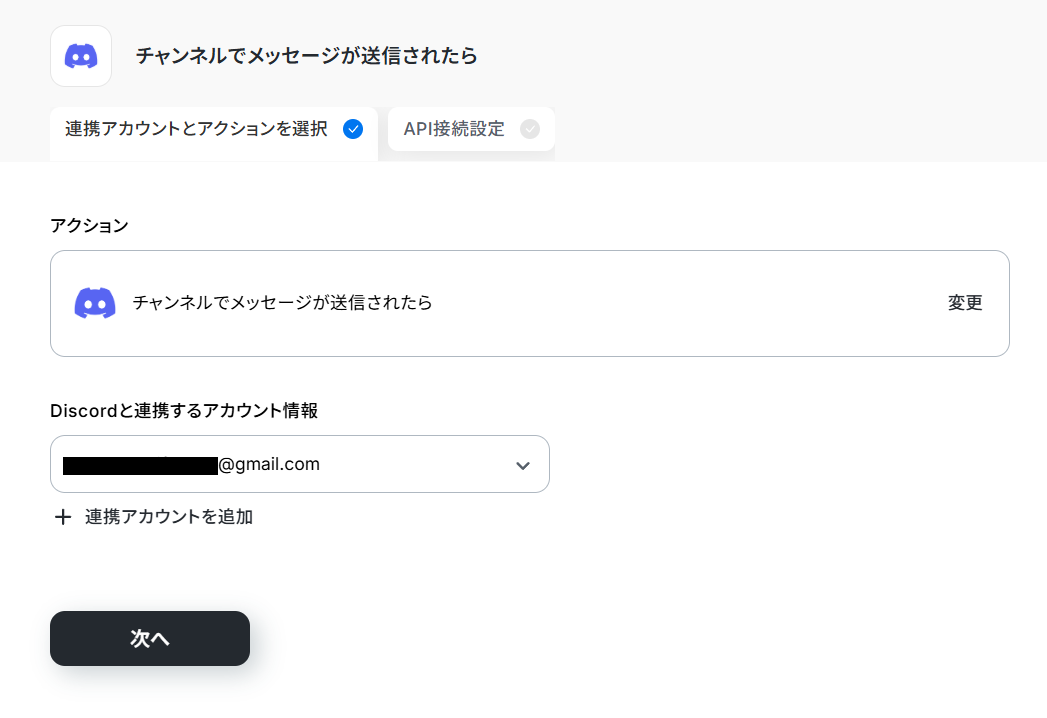Click the API接続設定 tab label text
This screenshot has height=718, width=1047.
coord(454,129)
